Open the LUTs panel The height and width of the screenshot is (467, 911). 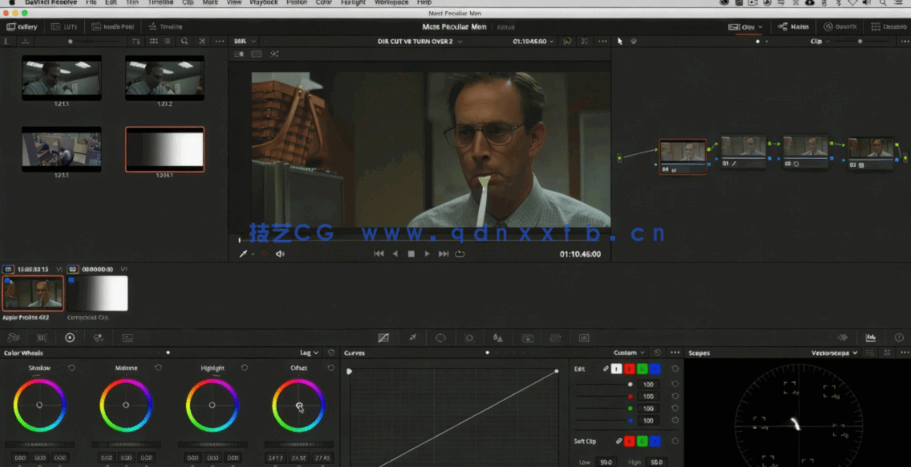64,27
